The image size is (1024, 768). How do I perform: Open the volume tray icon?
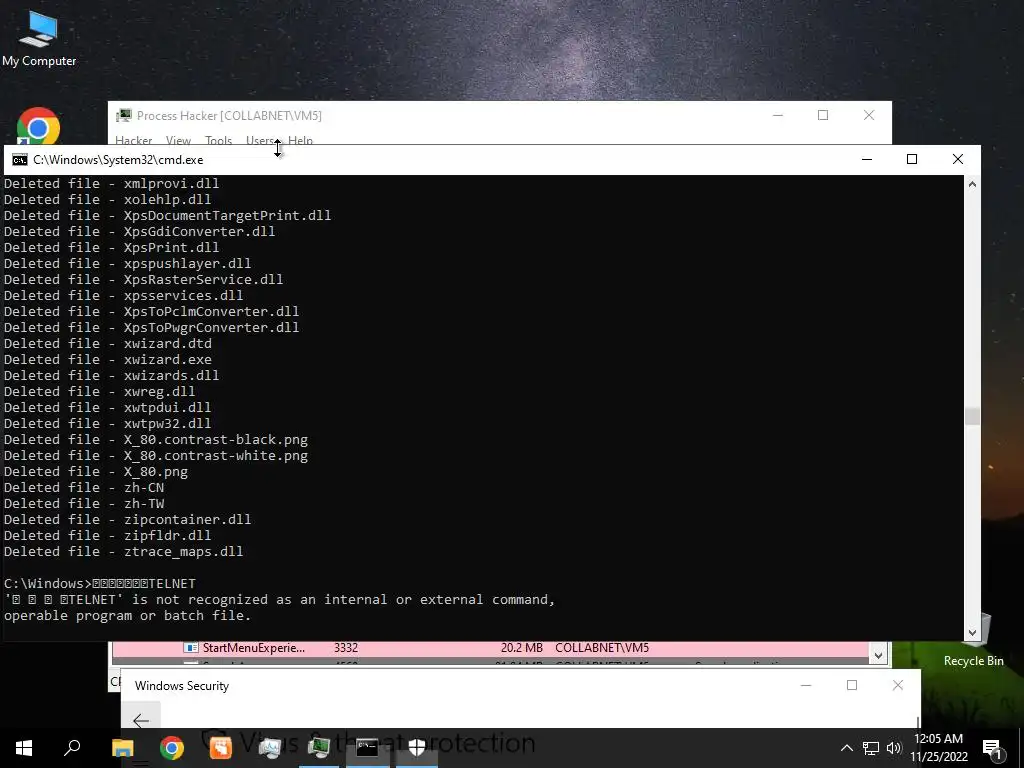click(x=894, y=748)
